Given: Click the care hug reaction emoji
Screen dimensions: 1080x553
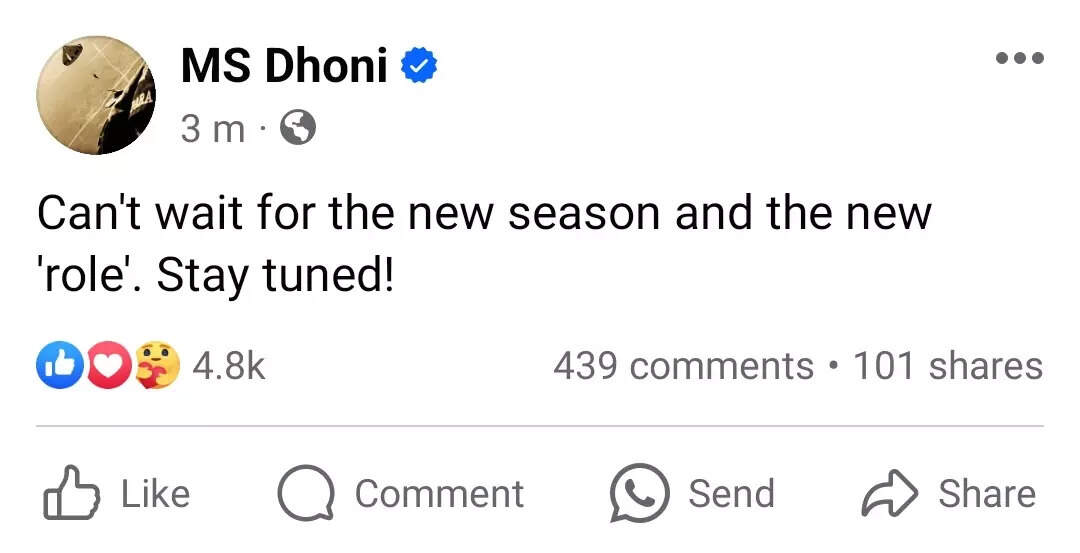Looking at the screenshot, I should (x=157, y=365).
